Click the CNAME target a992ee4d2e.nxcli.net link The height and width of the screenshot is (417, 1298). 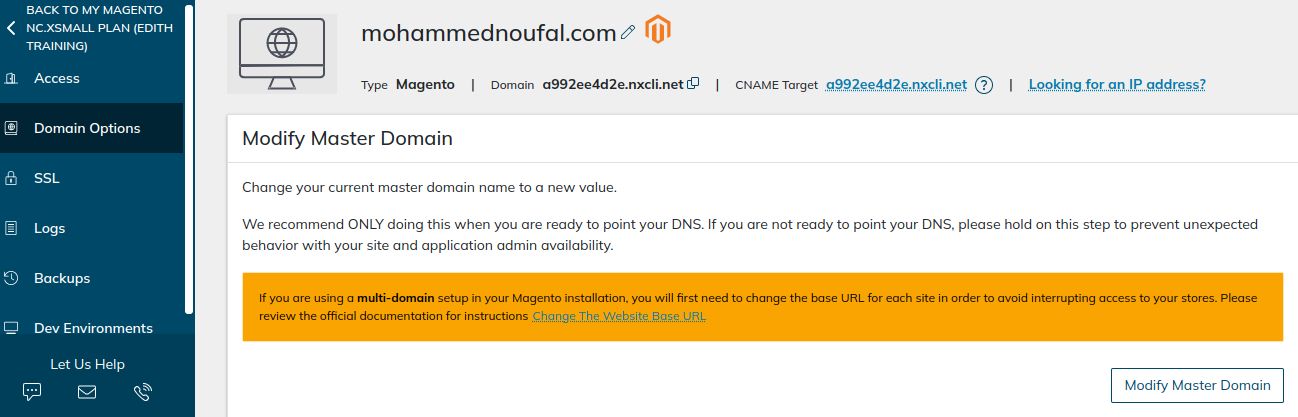(896, 85)
